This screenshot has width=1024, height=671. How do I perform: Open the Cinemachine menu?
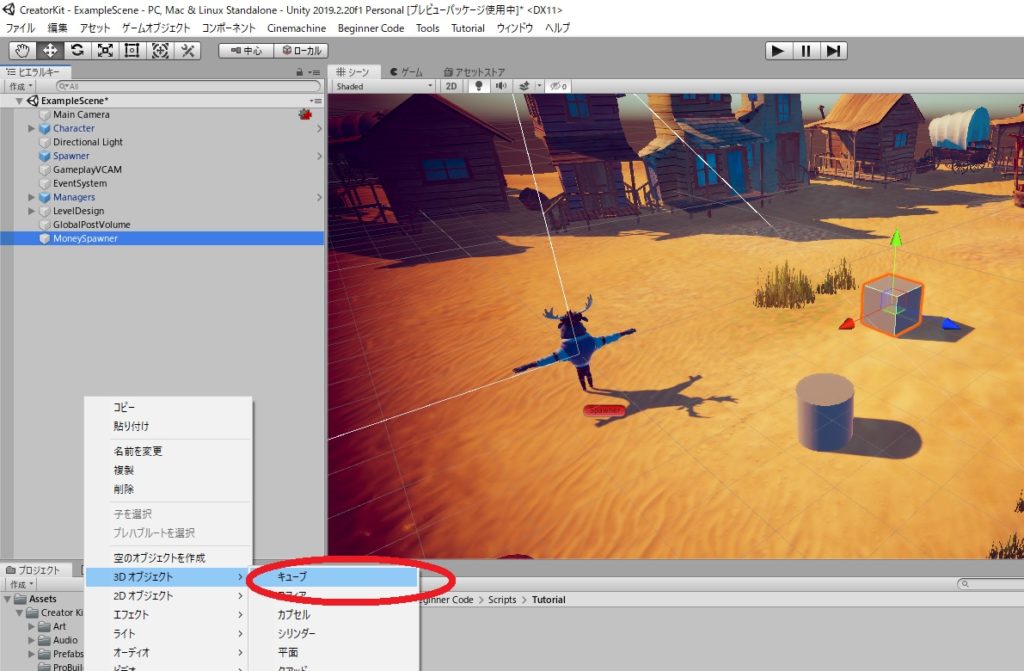[x=296, y=28]
